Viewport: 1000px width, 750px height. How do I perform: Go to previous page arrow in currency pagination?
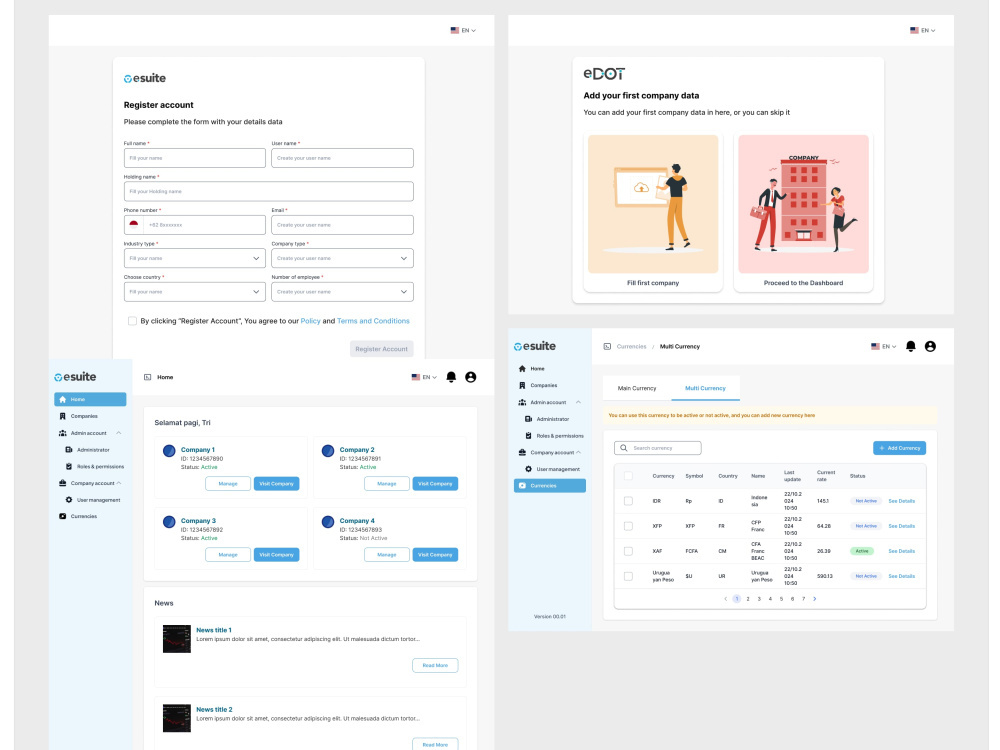point(725,599)
